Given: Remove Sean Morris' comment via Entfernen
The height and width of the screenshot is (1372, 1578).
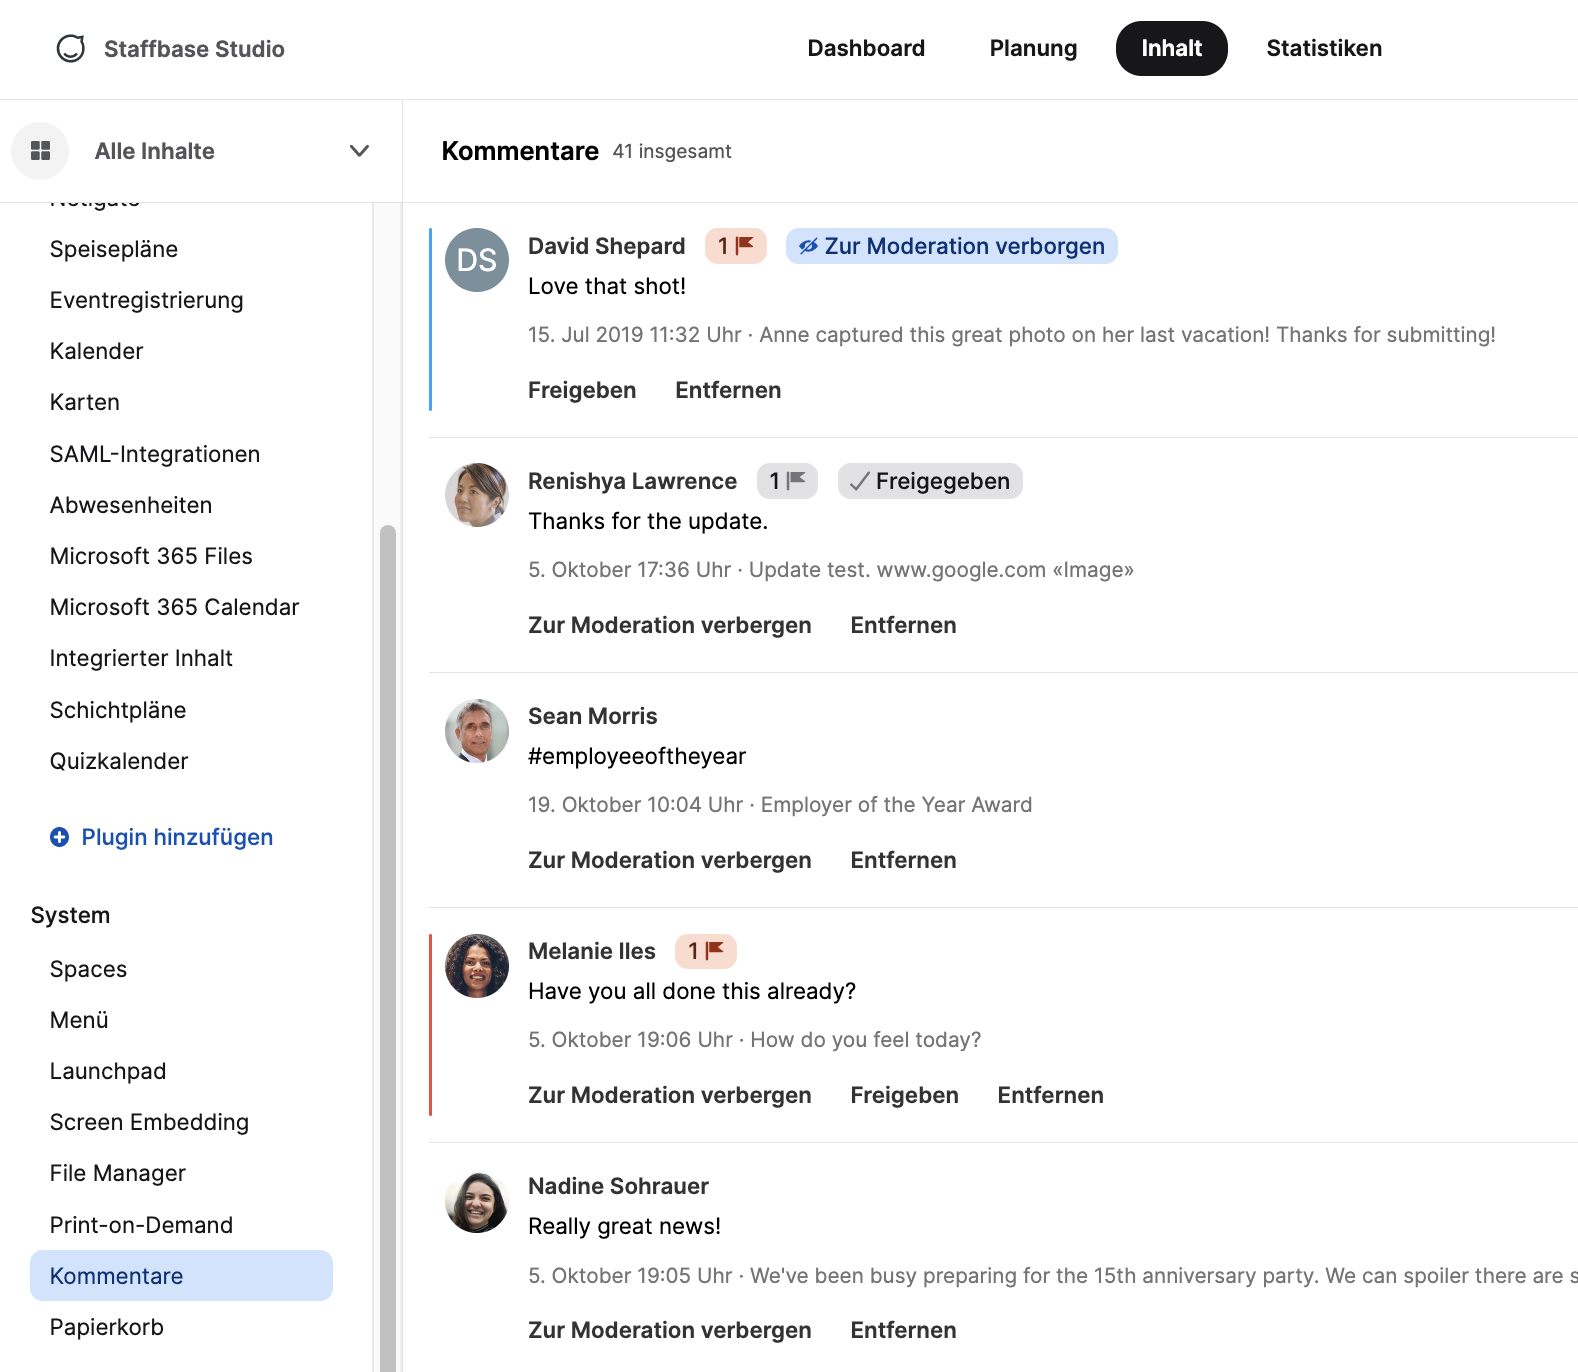Looking at the screenshot, I should [903, 860].
